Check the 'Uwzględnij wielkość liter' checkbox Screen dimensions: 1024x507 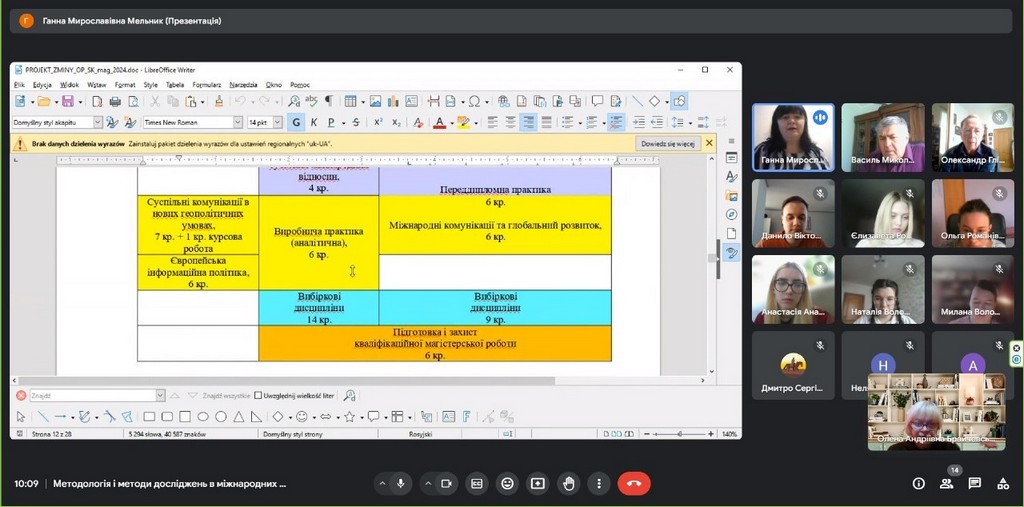click(x=258, y=395)
